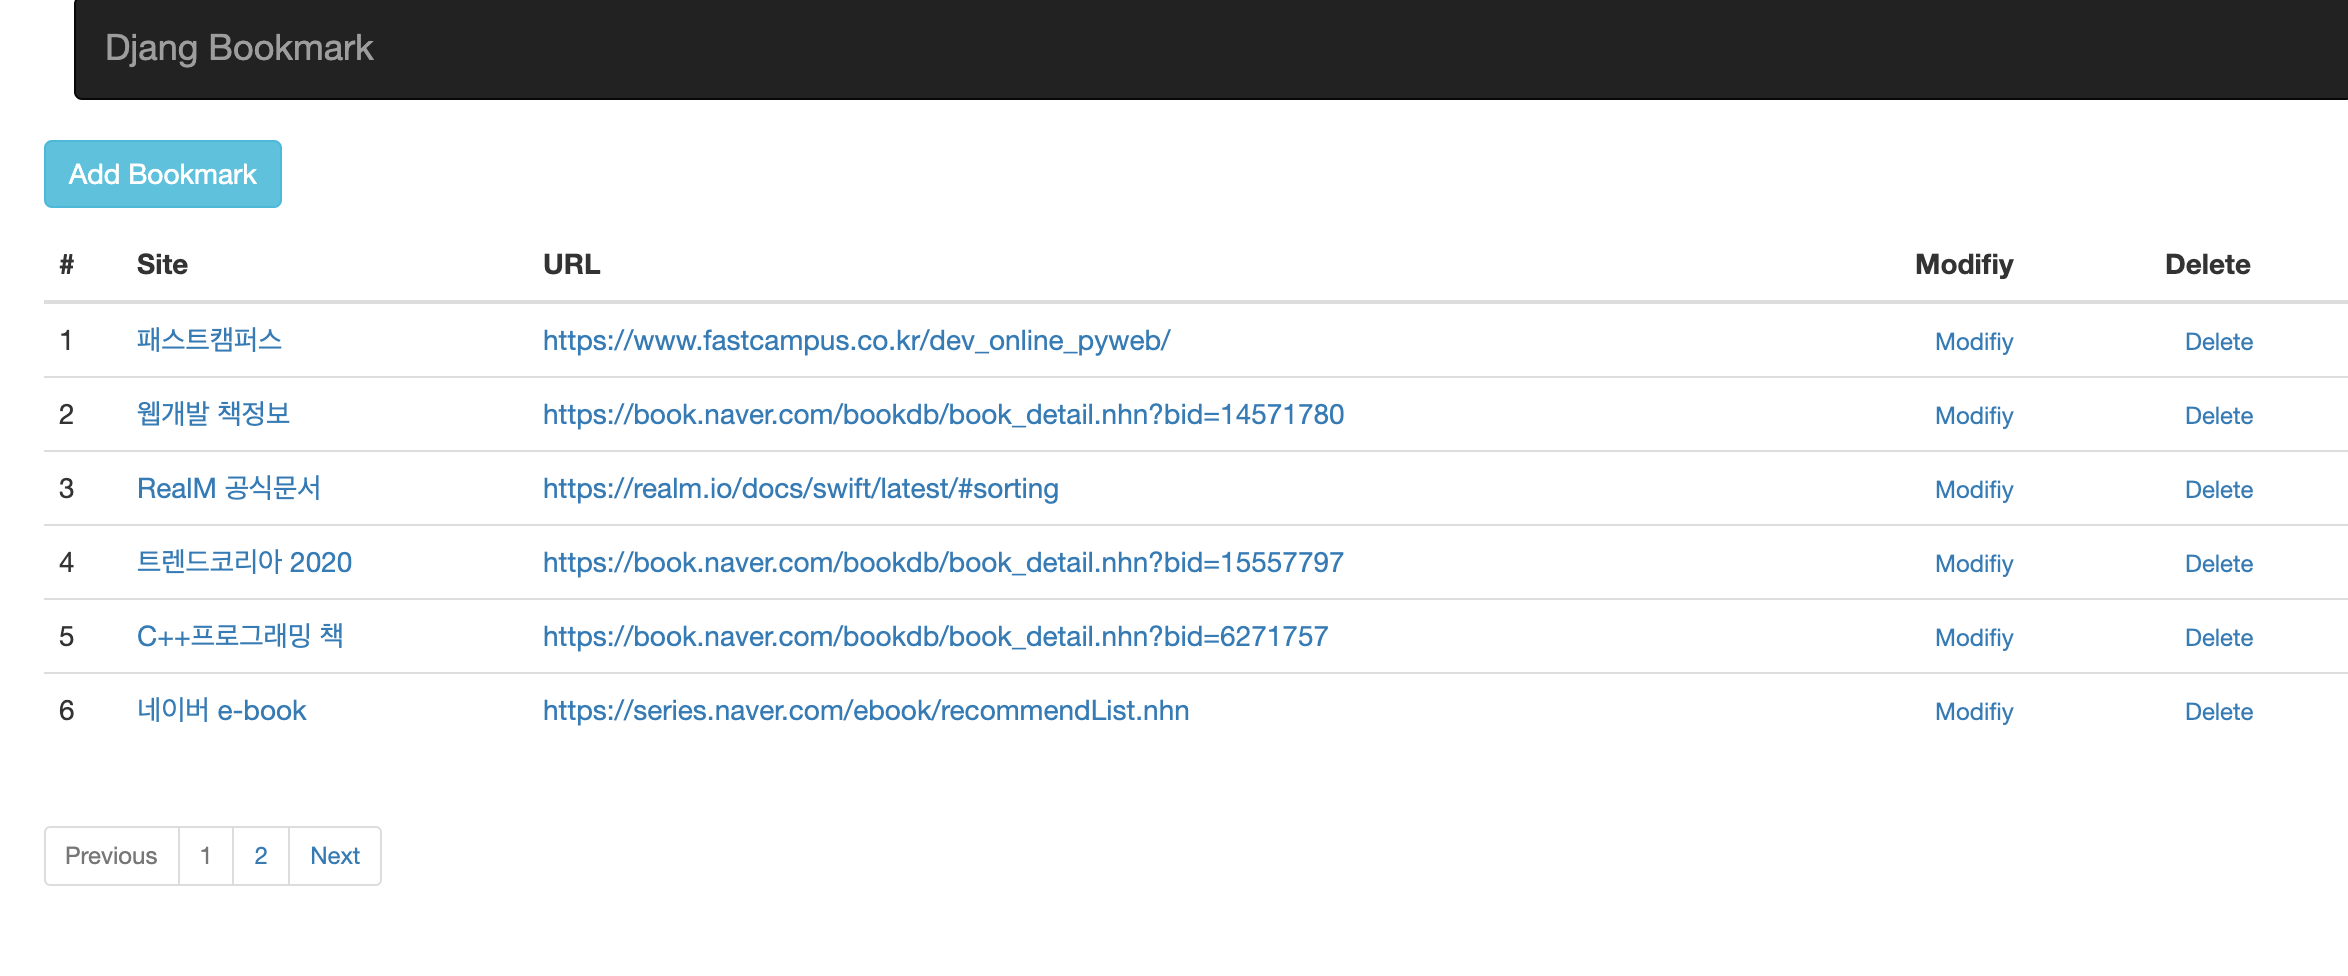Click row number 1 cell

pos(66,341)
